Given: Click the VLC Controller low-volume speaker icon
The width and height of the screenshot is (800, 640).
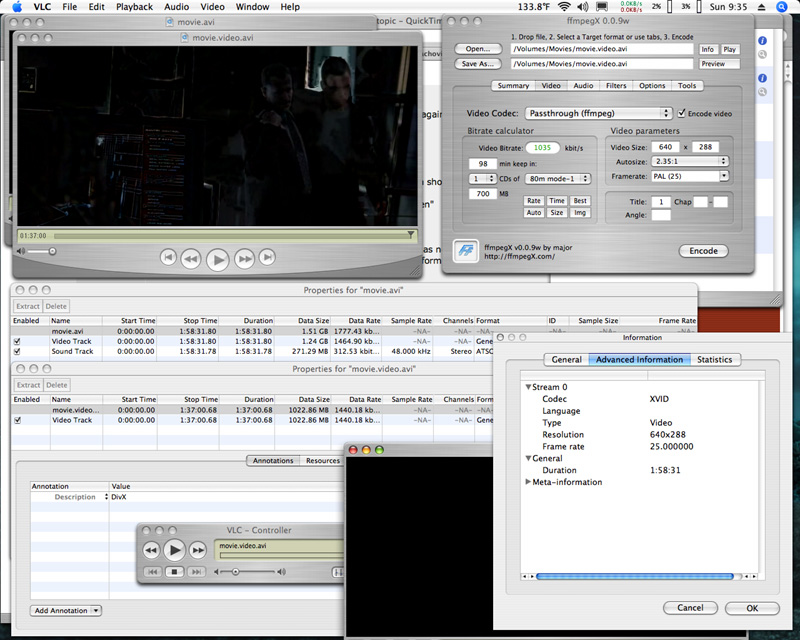Looking at the screenshot, I should [x=216, y=572].
